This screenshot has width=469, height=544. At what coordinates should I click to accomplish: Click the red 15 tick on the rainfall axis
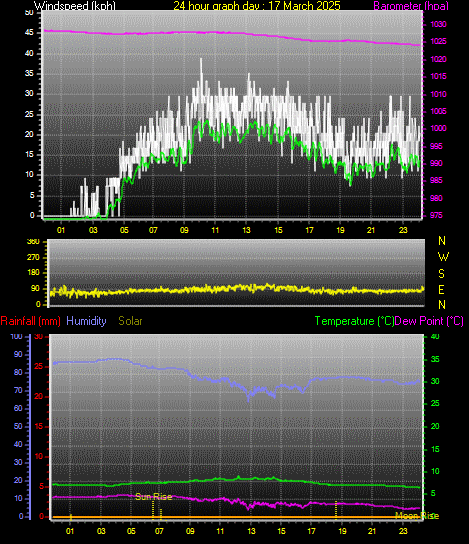tap(39, 426)
